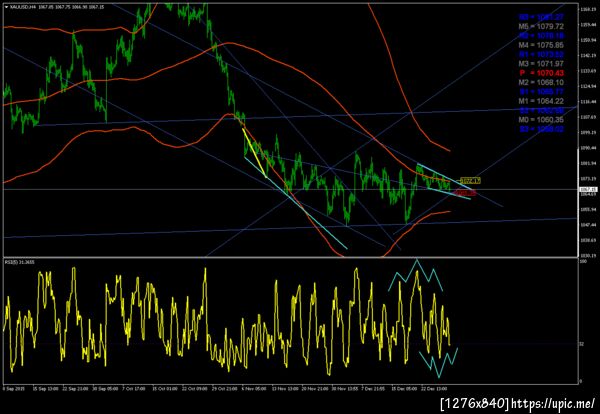
Task: Click the M0 = 1060.35 pivot label
Action: pyautogui.click(x=541, y=120)
